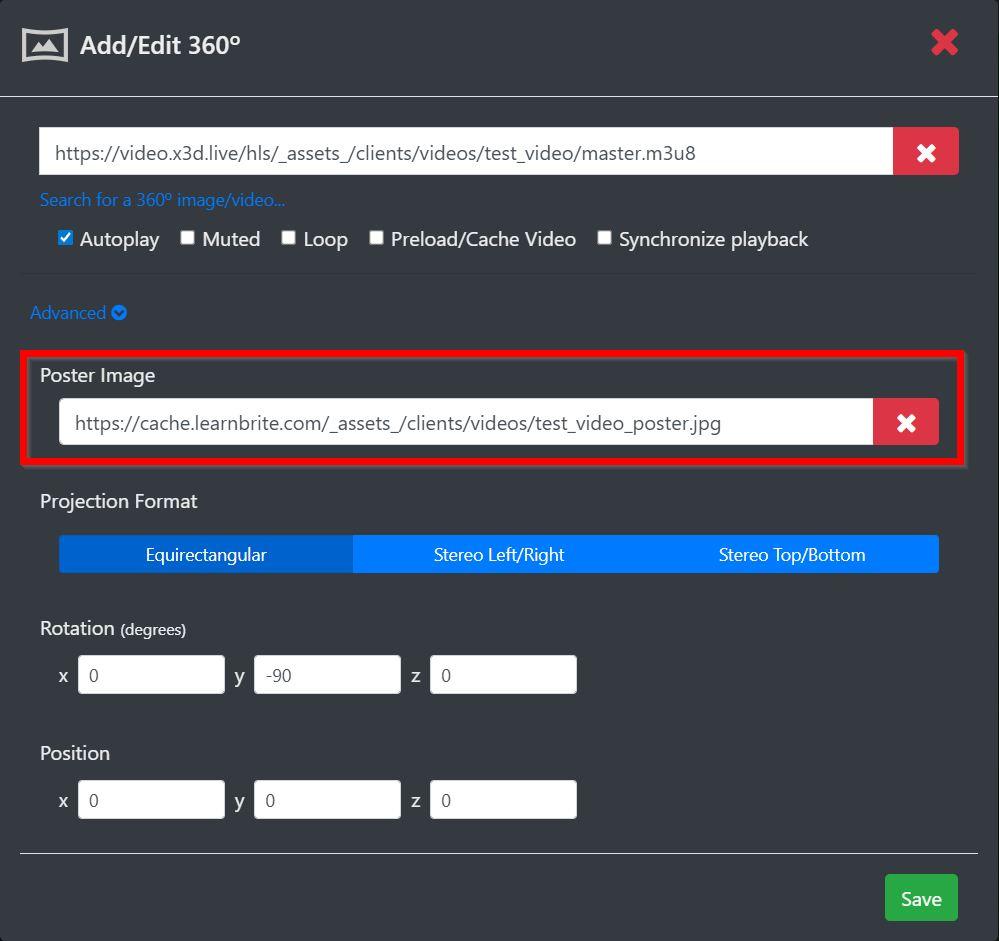Viewport: 999px width, 941px height.
Task: Click the Add/Edit 360° title
Action: tap(160, 45)
